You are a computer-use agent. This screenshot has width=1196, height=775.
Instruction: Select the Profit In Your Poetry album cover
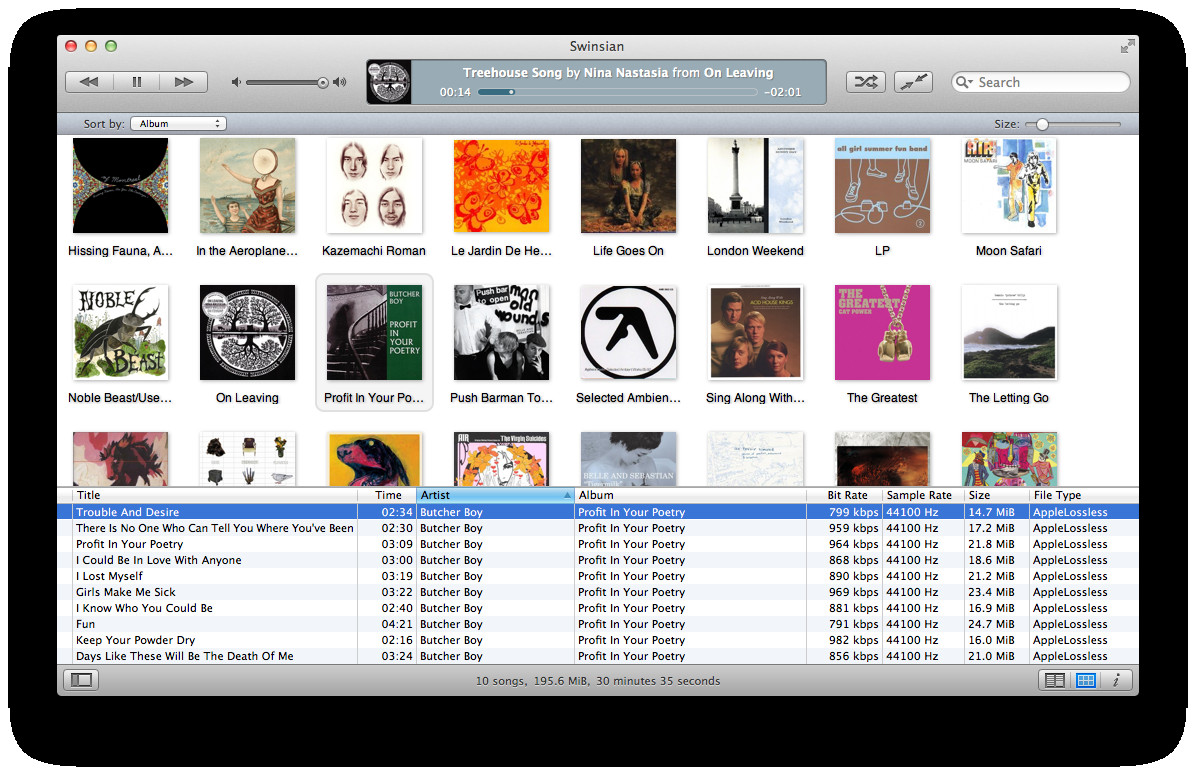374,333
